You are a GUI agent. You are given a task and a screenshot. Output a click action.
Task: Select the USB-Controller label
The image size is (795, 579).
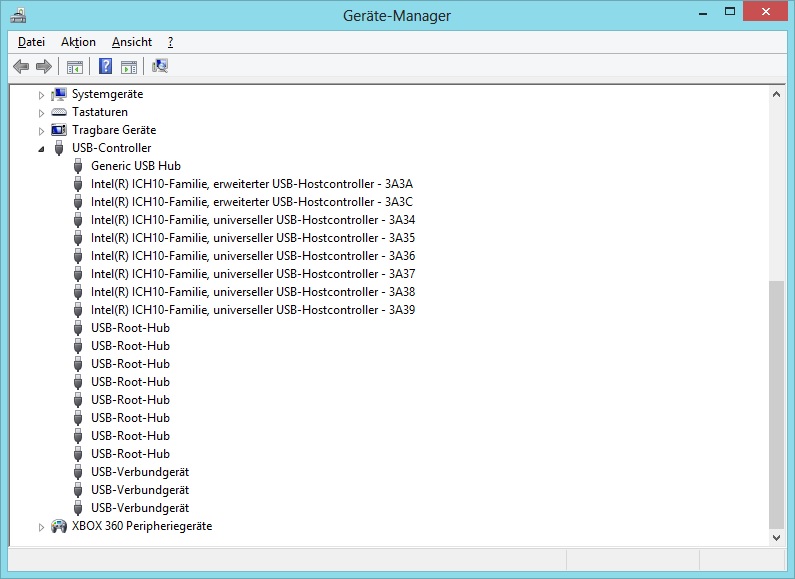point(112,148)
